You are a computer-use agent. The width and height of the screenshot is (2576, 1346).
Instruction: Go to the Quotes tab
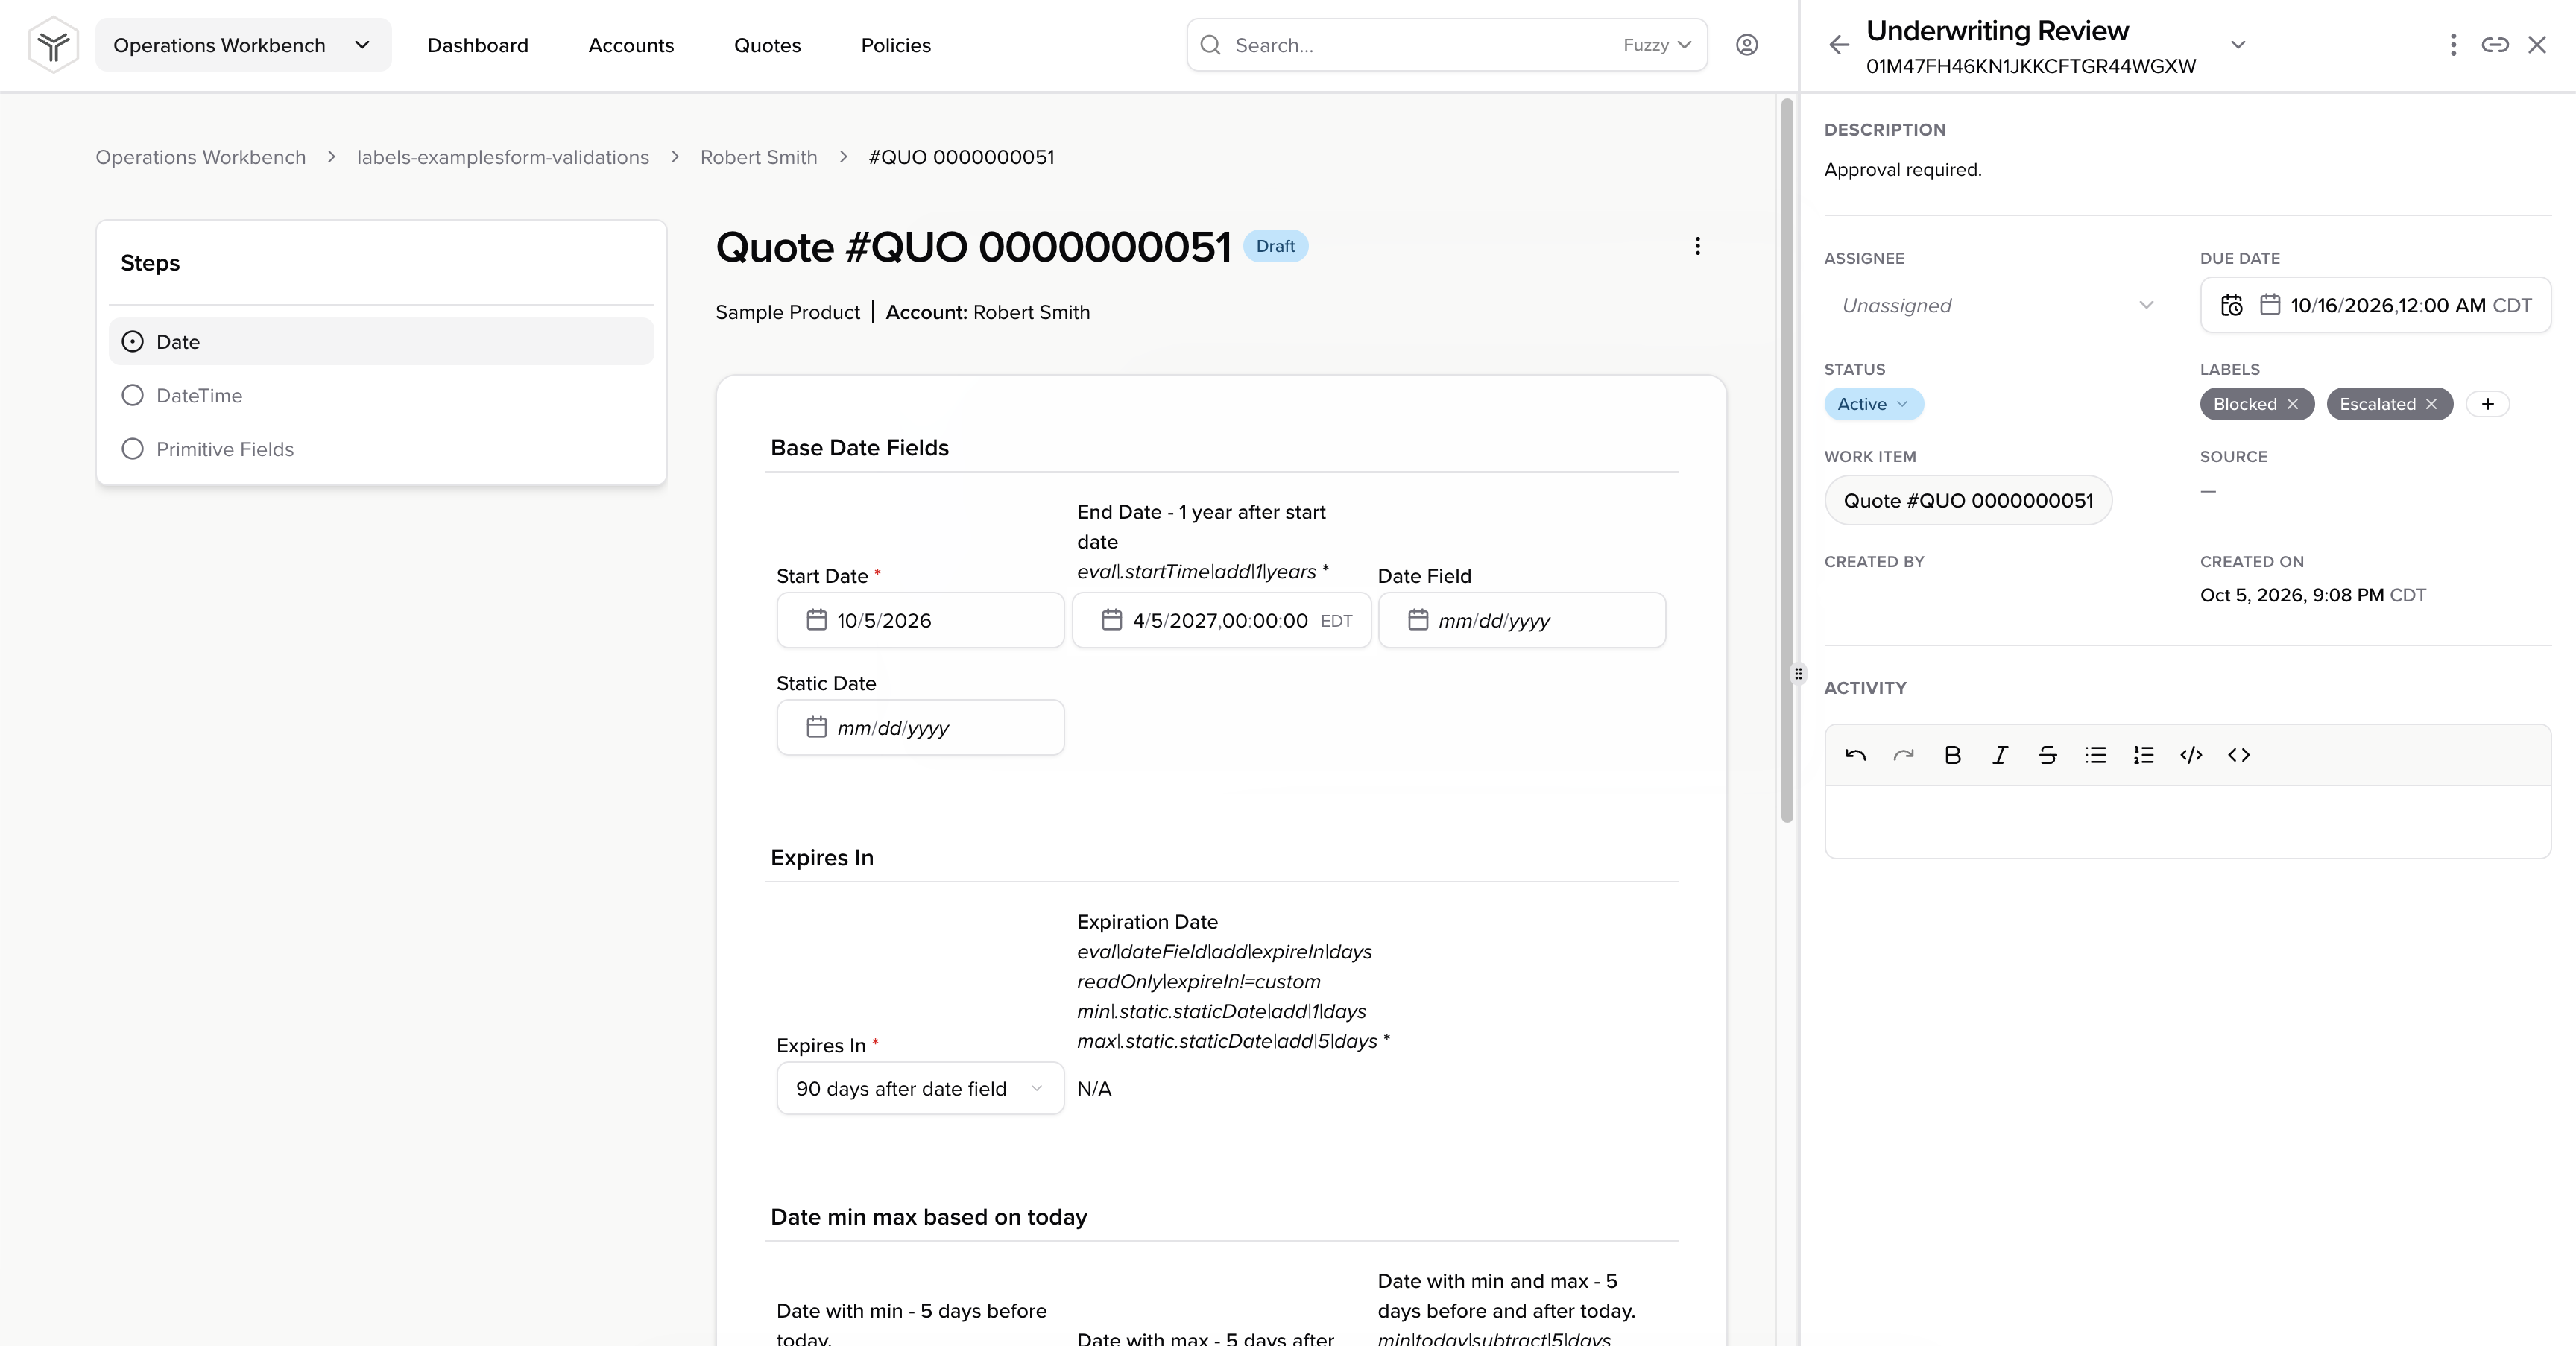coord(767,45)
